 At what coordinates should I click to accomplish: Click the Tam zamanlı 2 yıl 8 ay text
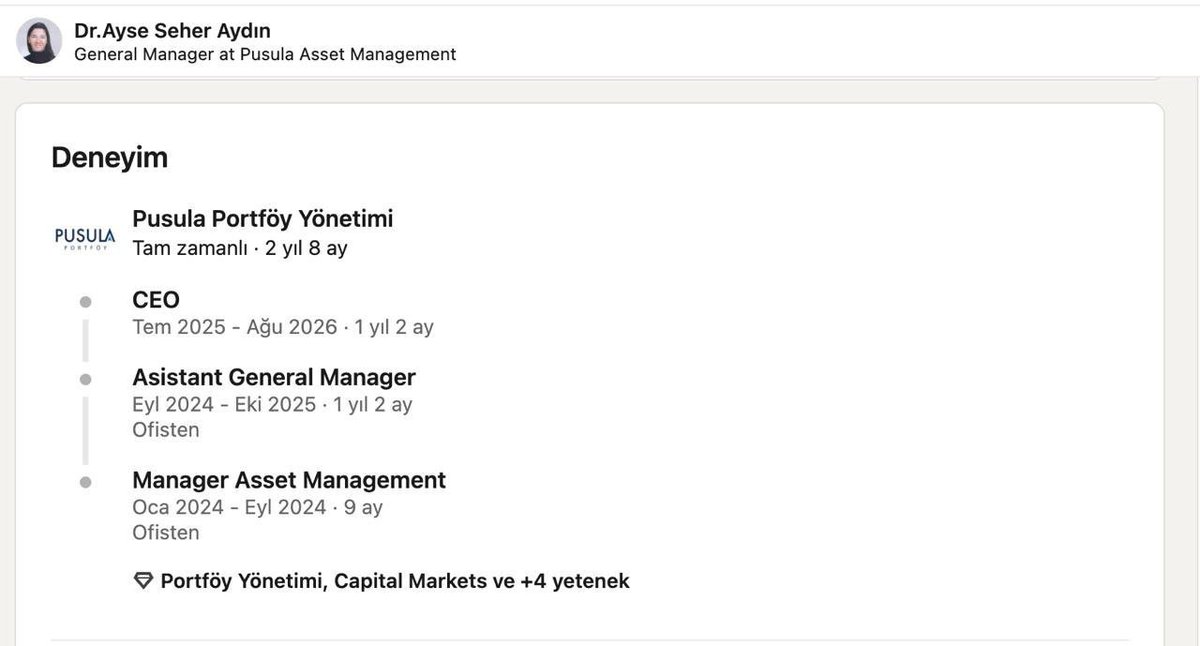click(x=240, y=248)
